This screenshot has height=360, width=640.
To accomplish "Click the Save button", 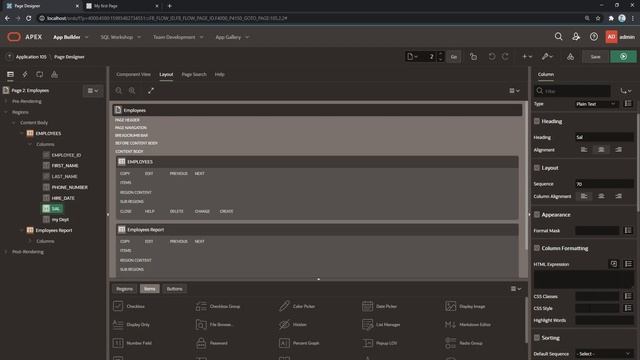I will pyautogui.click(x=595, y=57).
